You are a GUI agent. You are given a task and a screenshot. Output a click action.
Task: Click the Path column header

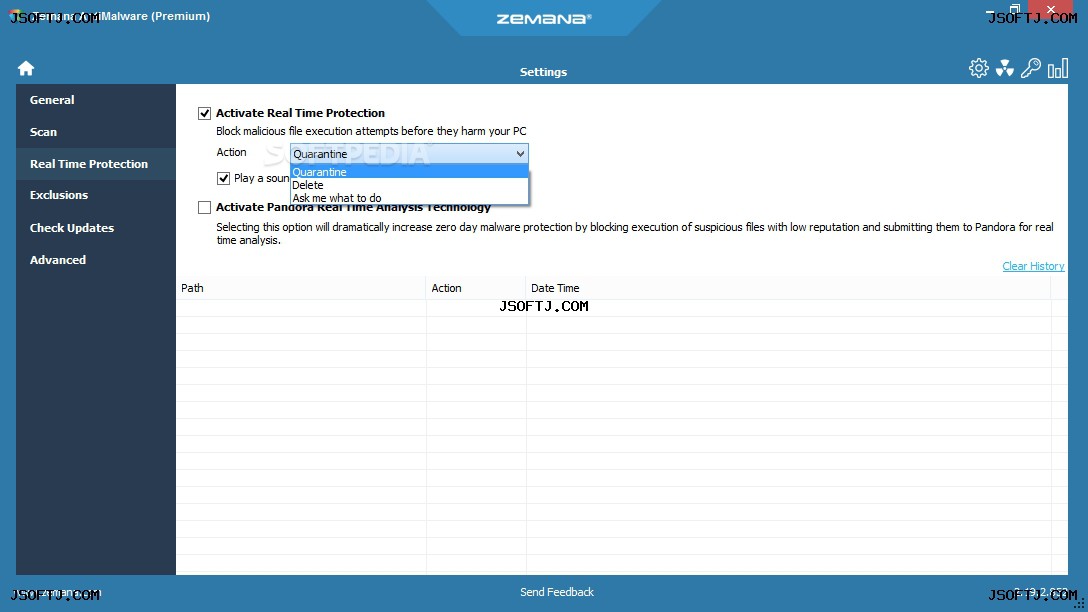301,288
